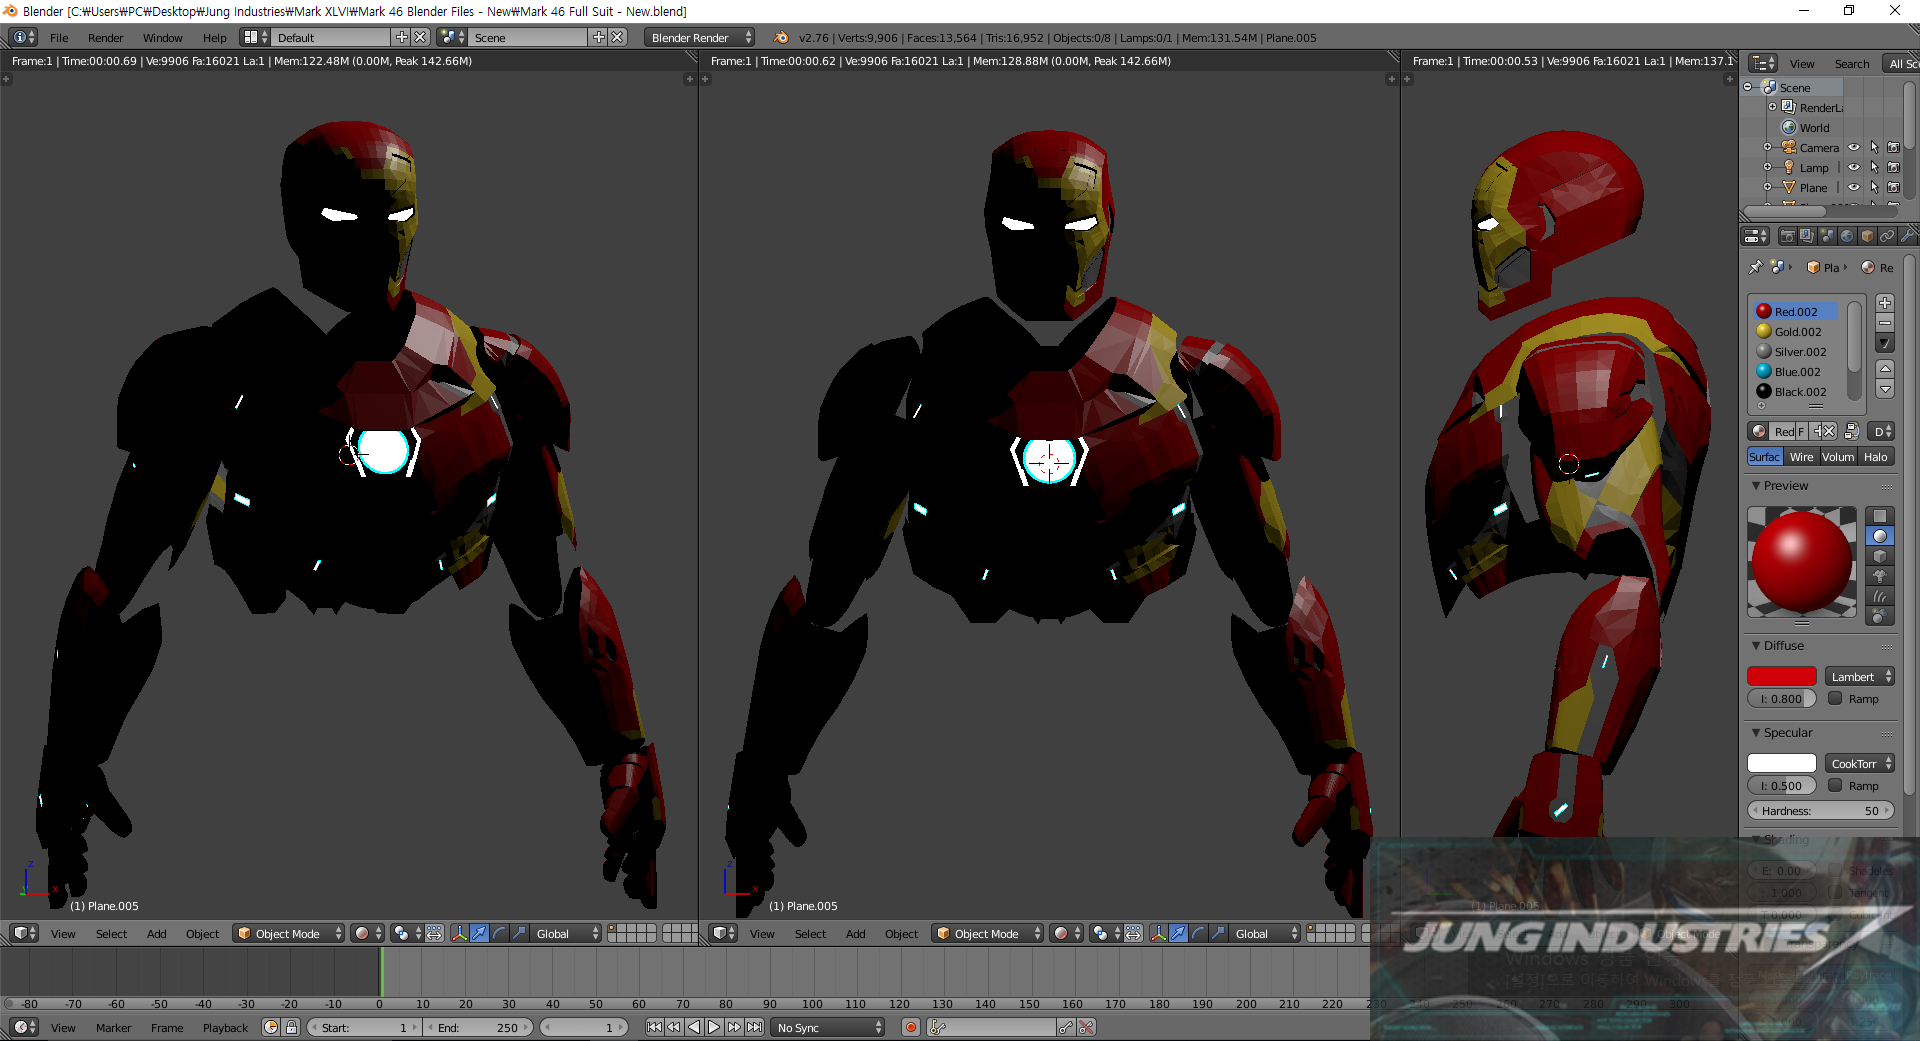Open Playback menu in timeline header

225,1027
